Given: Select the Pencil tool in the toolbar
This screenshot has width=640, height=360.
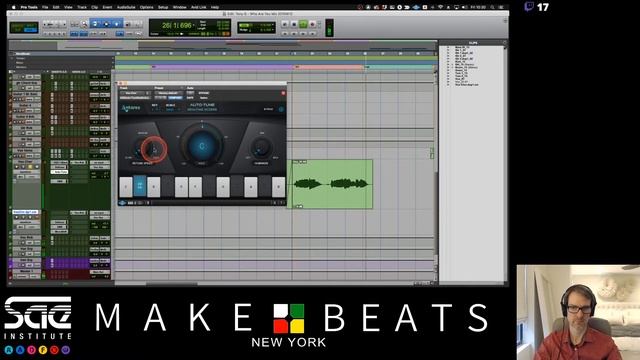Looking at the screenshot, I should coord(138,24).
